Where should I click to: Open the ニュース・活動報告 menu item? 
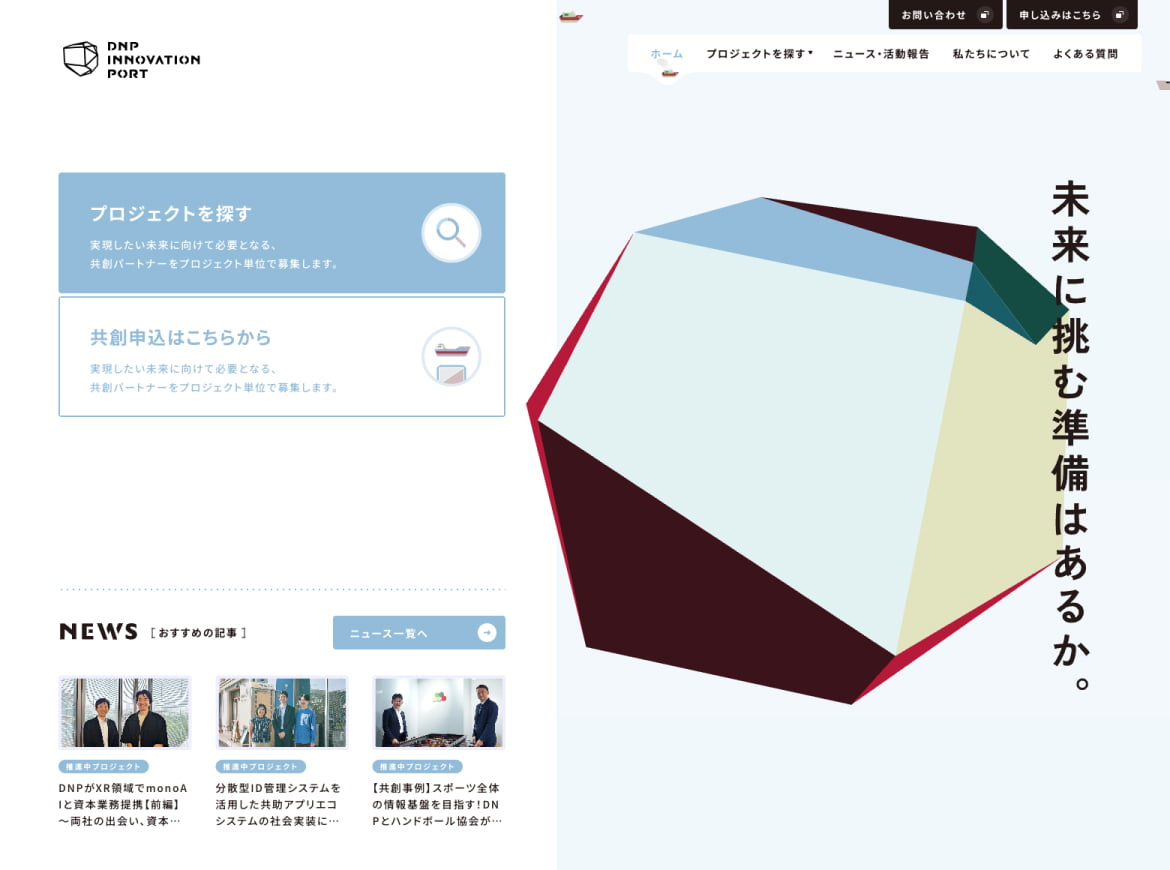pyautogui.click(x=881, y=54)
